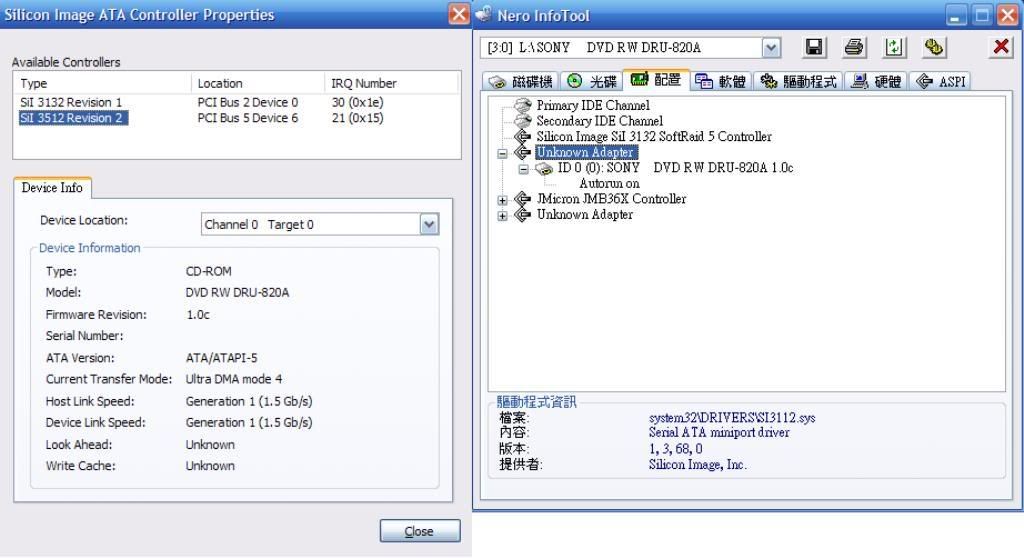The width and height of the screenshot is (1024, 558).
Task: Click the 軟體 tab windows icon
Action: pyautogui.click(x=703, y=81)
